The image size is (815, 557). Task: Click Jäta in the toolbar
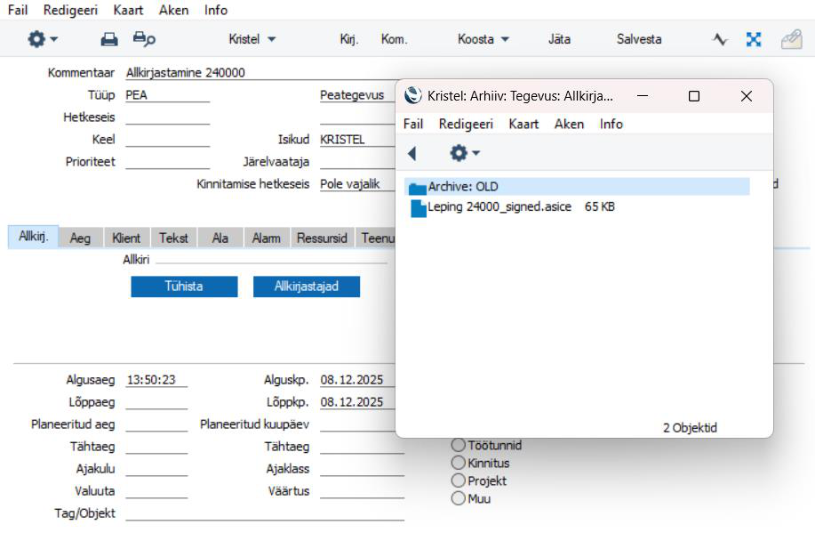click(559, 39)
